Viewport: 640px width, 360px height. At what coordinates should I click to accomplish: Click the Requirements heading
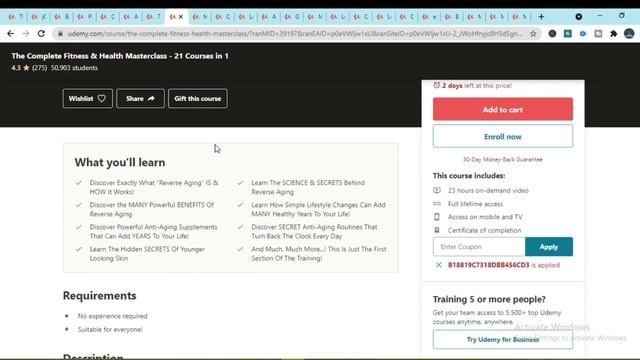coord(100,296)
